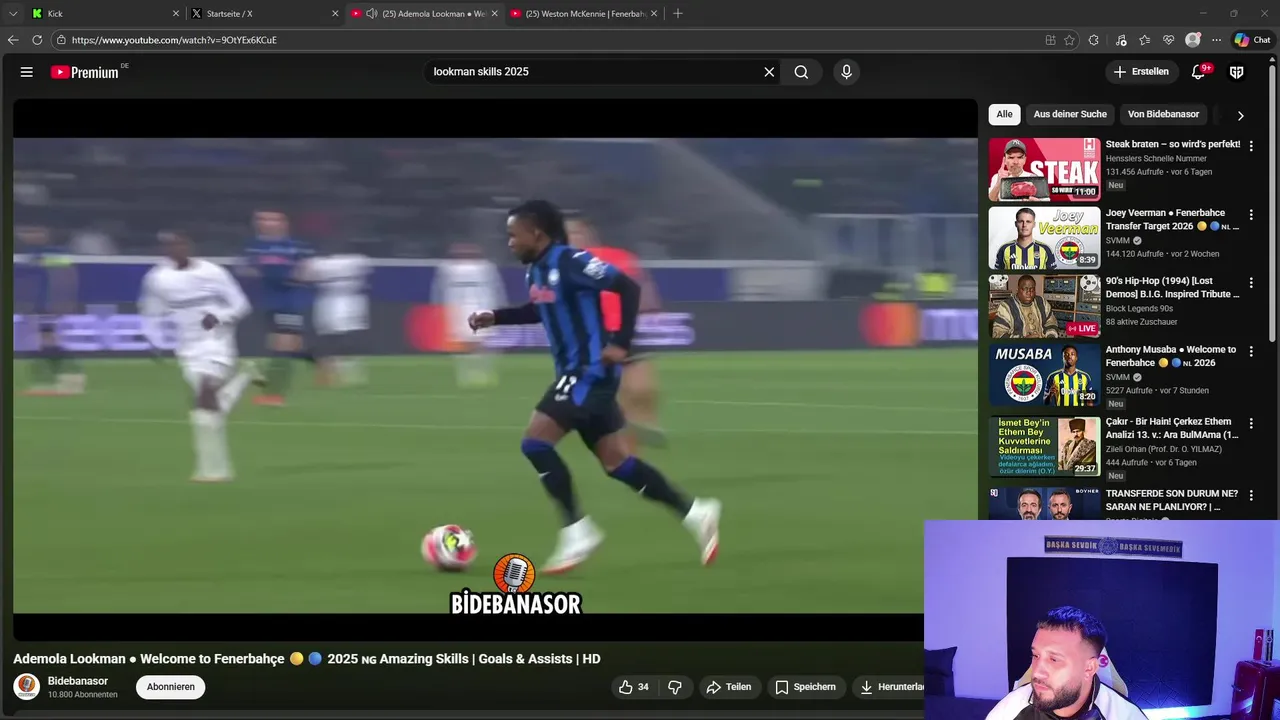Open the browser profile picture
Viewport: 1280px width, 720px height.
pyautogui.click(x=1193, y=40)
